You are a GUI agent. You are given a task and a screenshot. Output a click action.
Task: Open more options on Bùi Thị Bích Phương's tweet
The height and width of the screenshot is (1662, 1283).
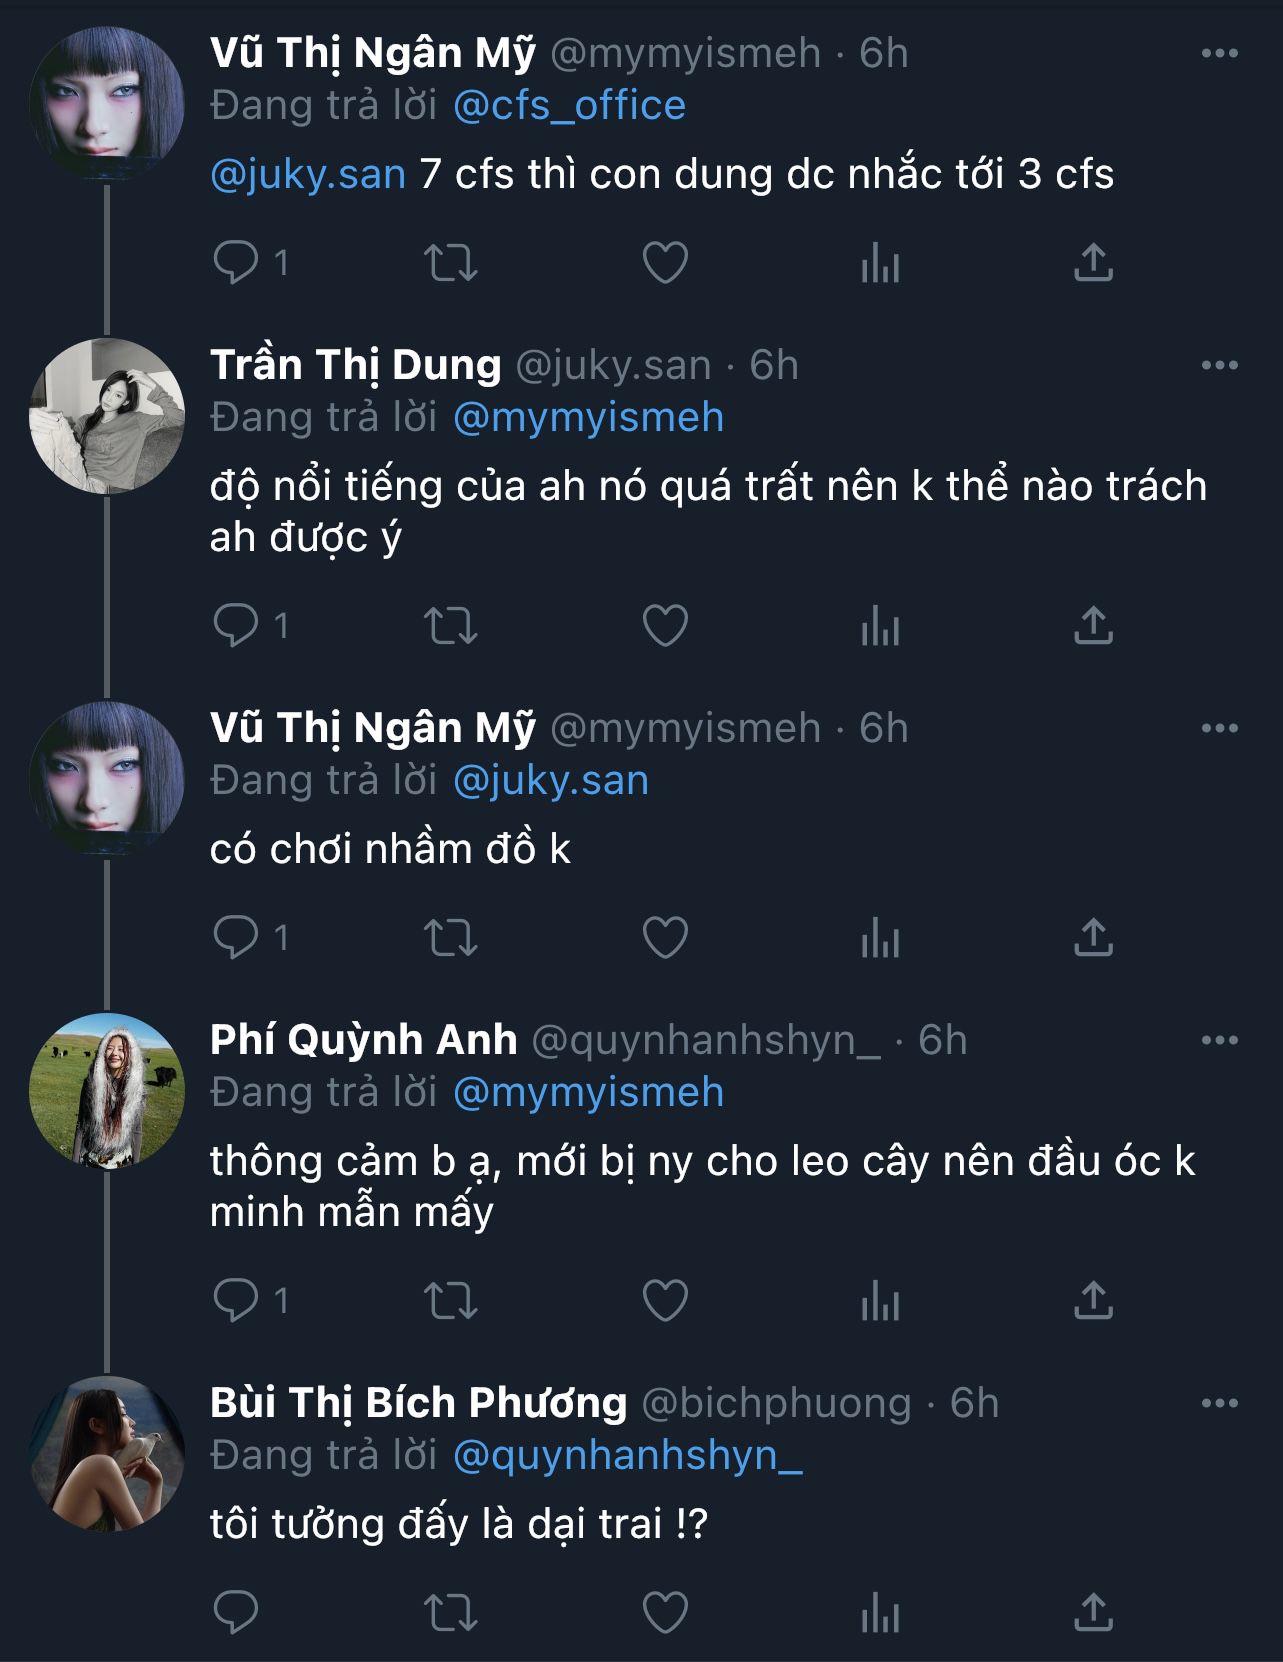coord(1219,1404)
